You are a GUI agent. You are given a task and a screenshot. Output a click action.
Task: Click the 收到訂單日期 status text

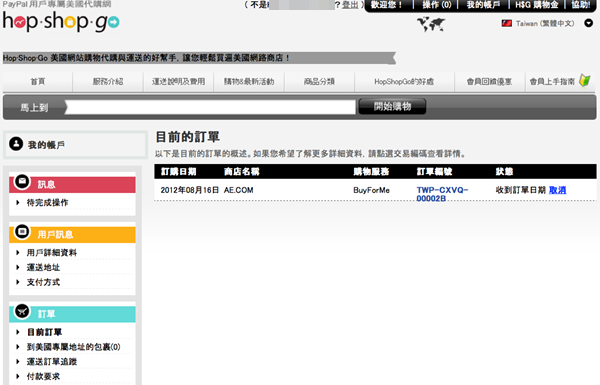point(520,190)
